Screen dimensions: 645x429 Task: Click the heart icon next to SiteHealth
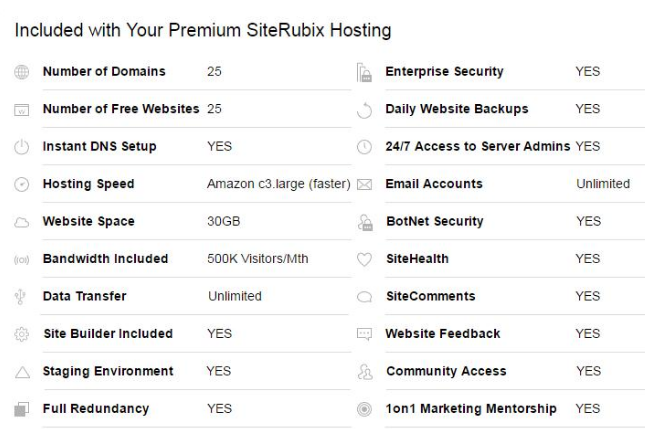click(x=364, y=259)
